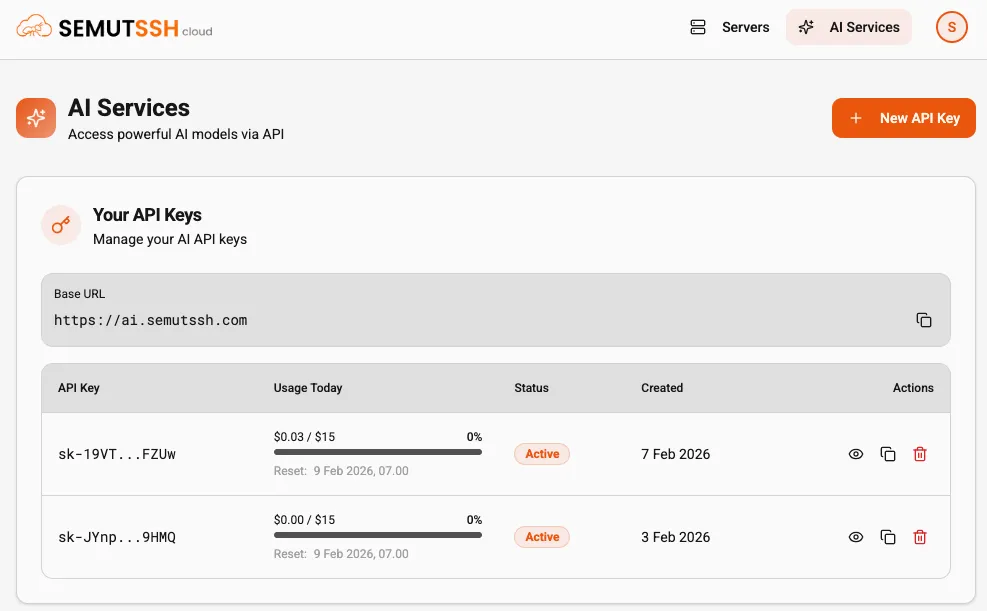Toggle the Active status on the sk-19VT key
This screenshot has width=987, height=611.
pyautogui.click(x=541, y=454)
